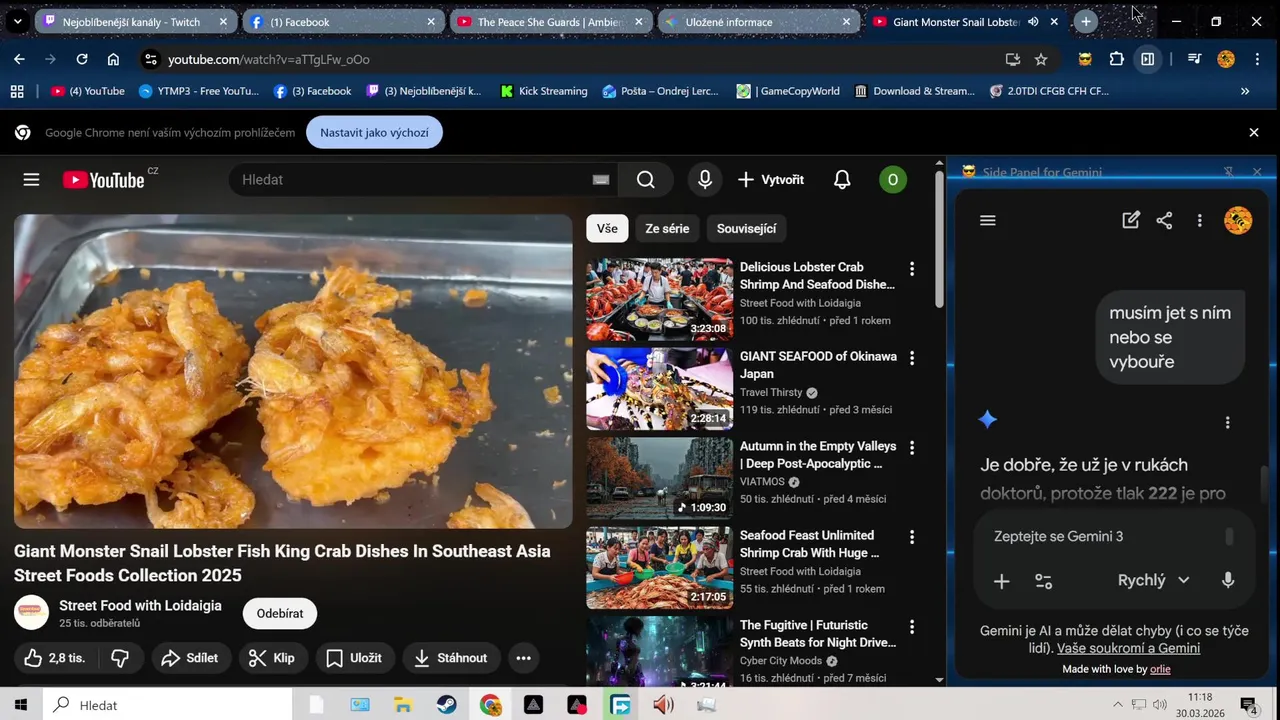1280x720 pixels.
Task: Click the Klip button
Action: (272, 658)
